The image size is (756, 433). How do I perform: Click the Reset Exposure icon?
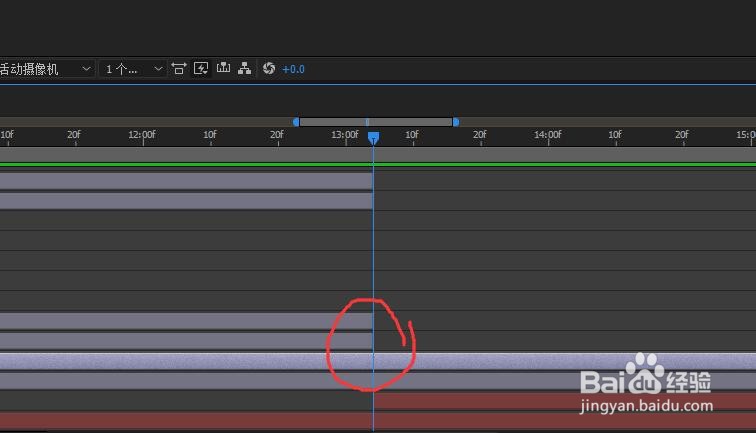269,68
